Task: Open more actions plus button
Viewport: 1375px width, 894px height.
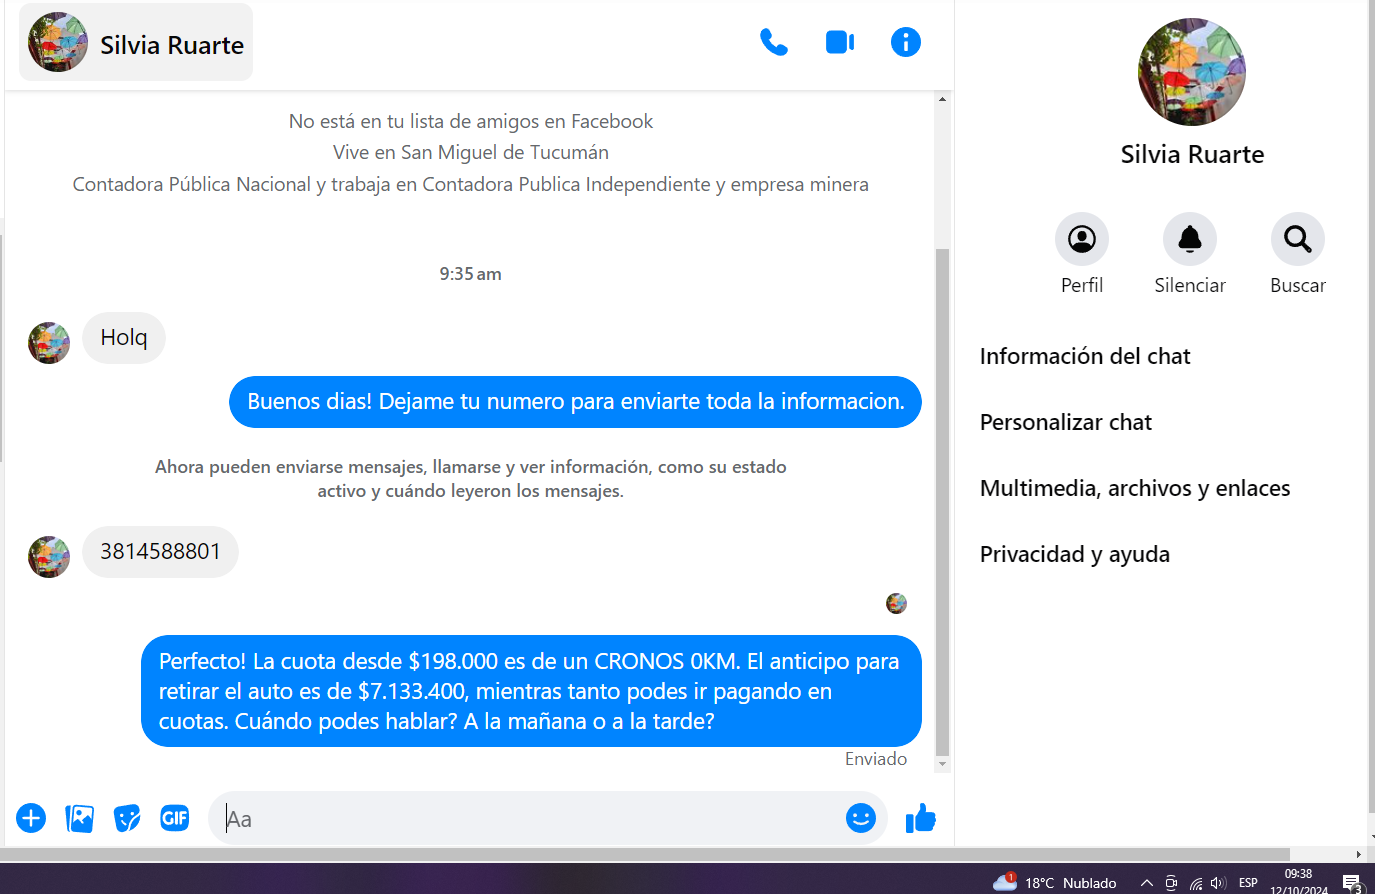Action: click(x=31, y=818)
